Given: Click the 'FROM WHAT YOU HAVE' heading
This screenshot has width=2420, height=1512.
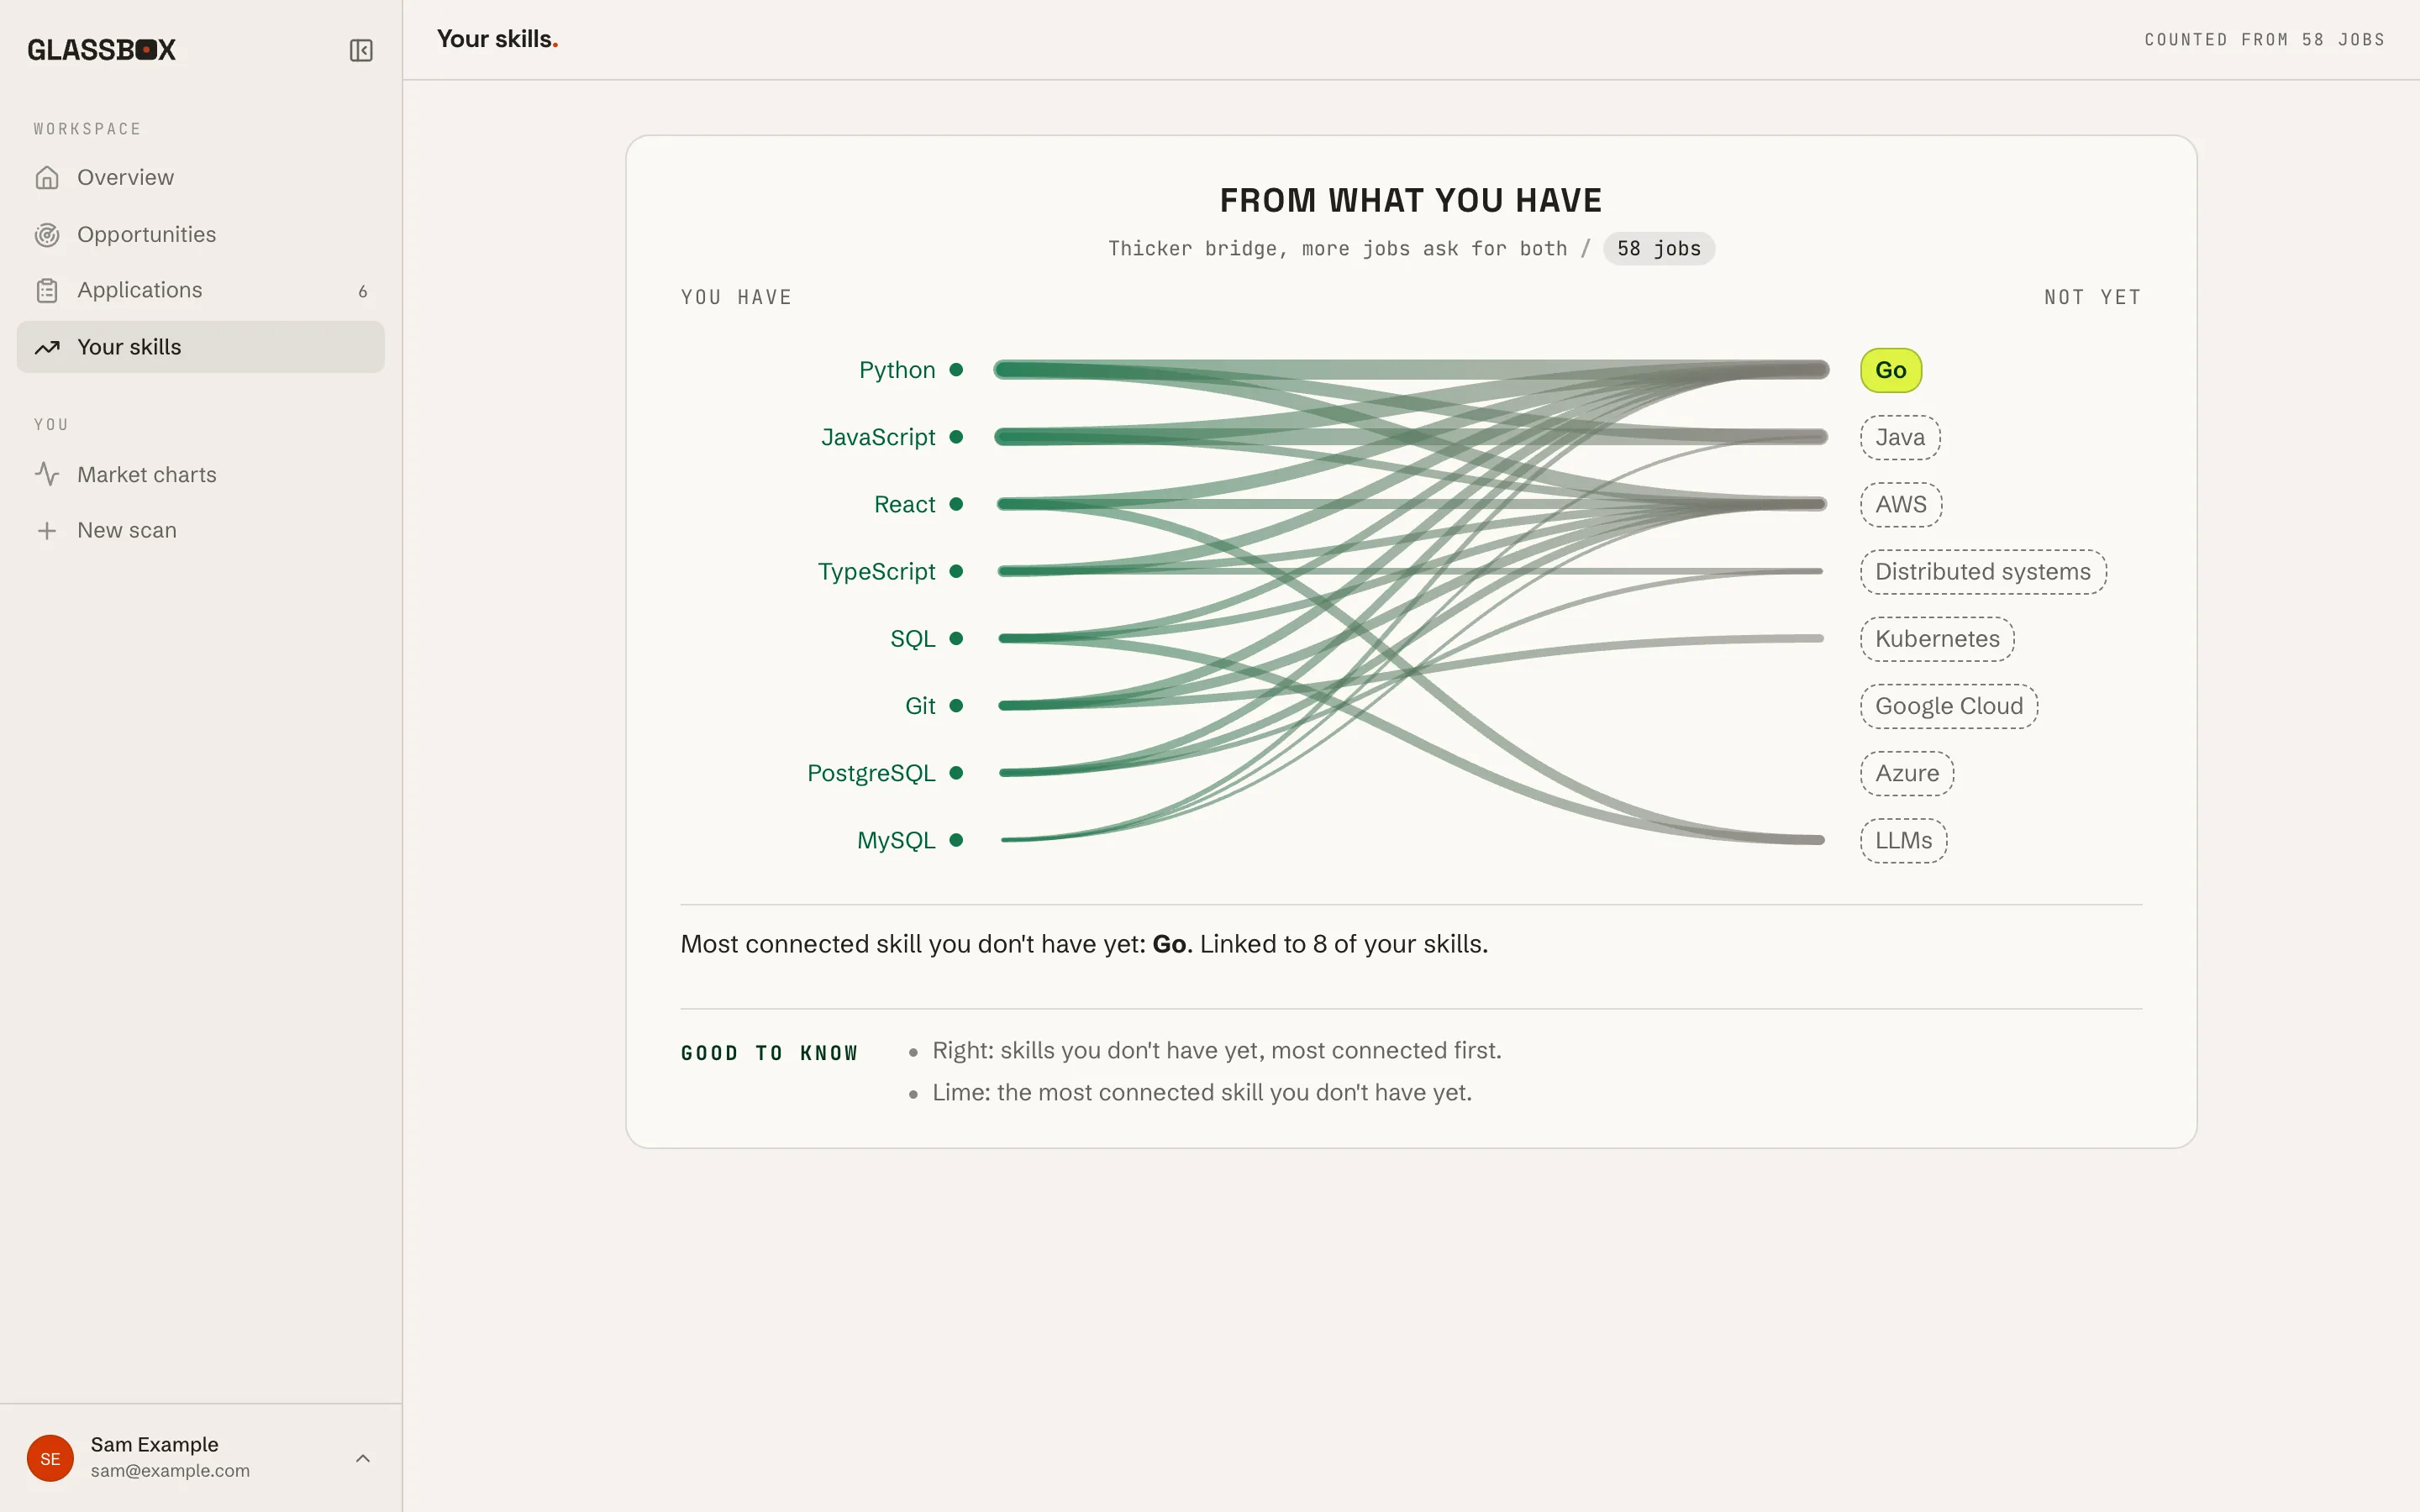Looking at the screenshot, I should coord(1411,200).
